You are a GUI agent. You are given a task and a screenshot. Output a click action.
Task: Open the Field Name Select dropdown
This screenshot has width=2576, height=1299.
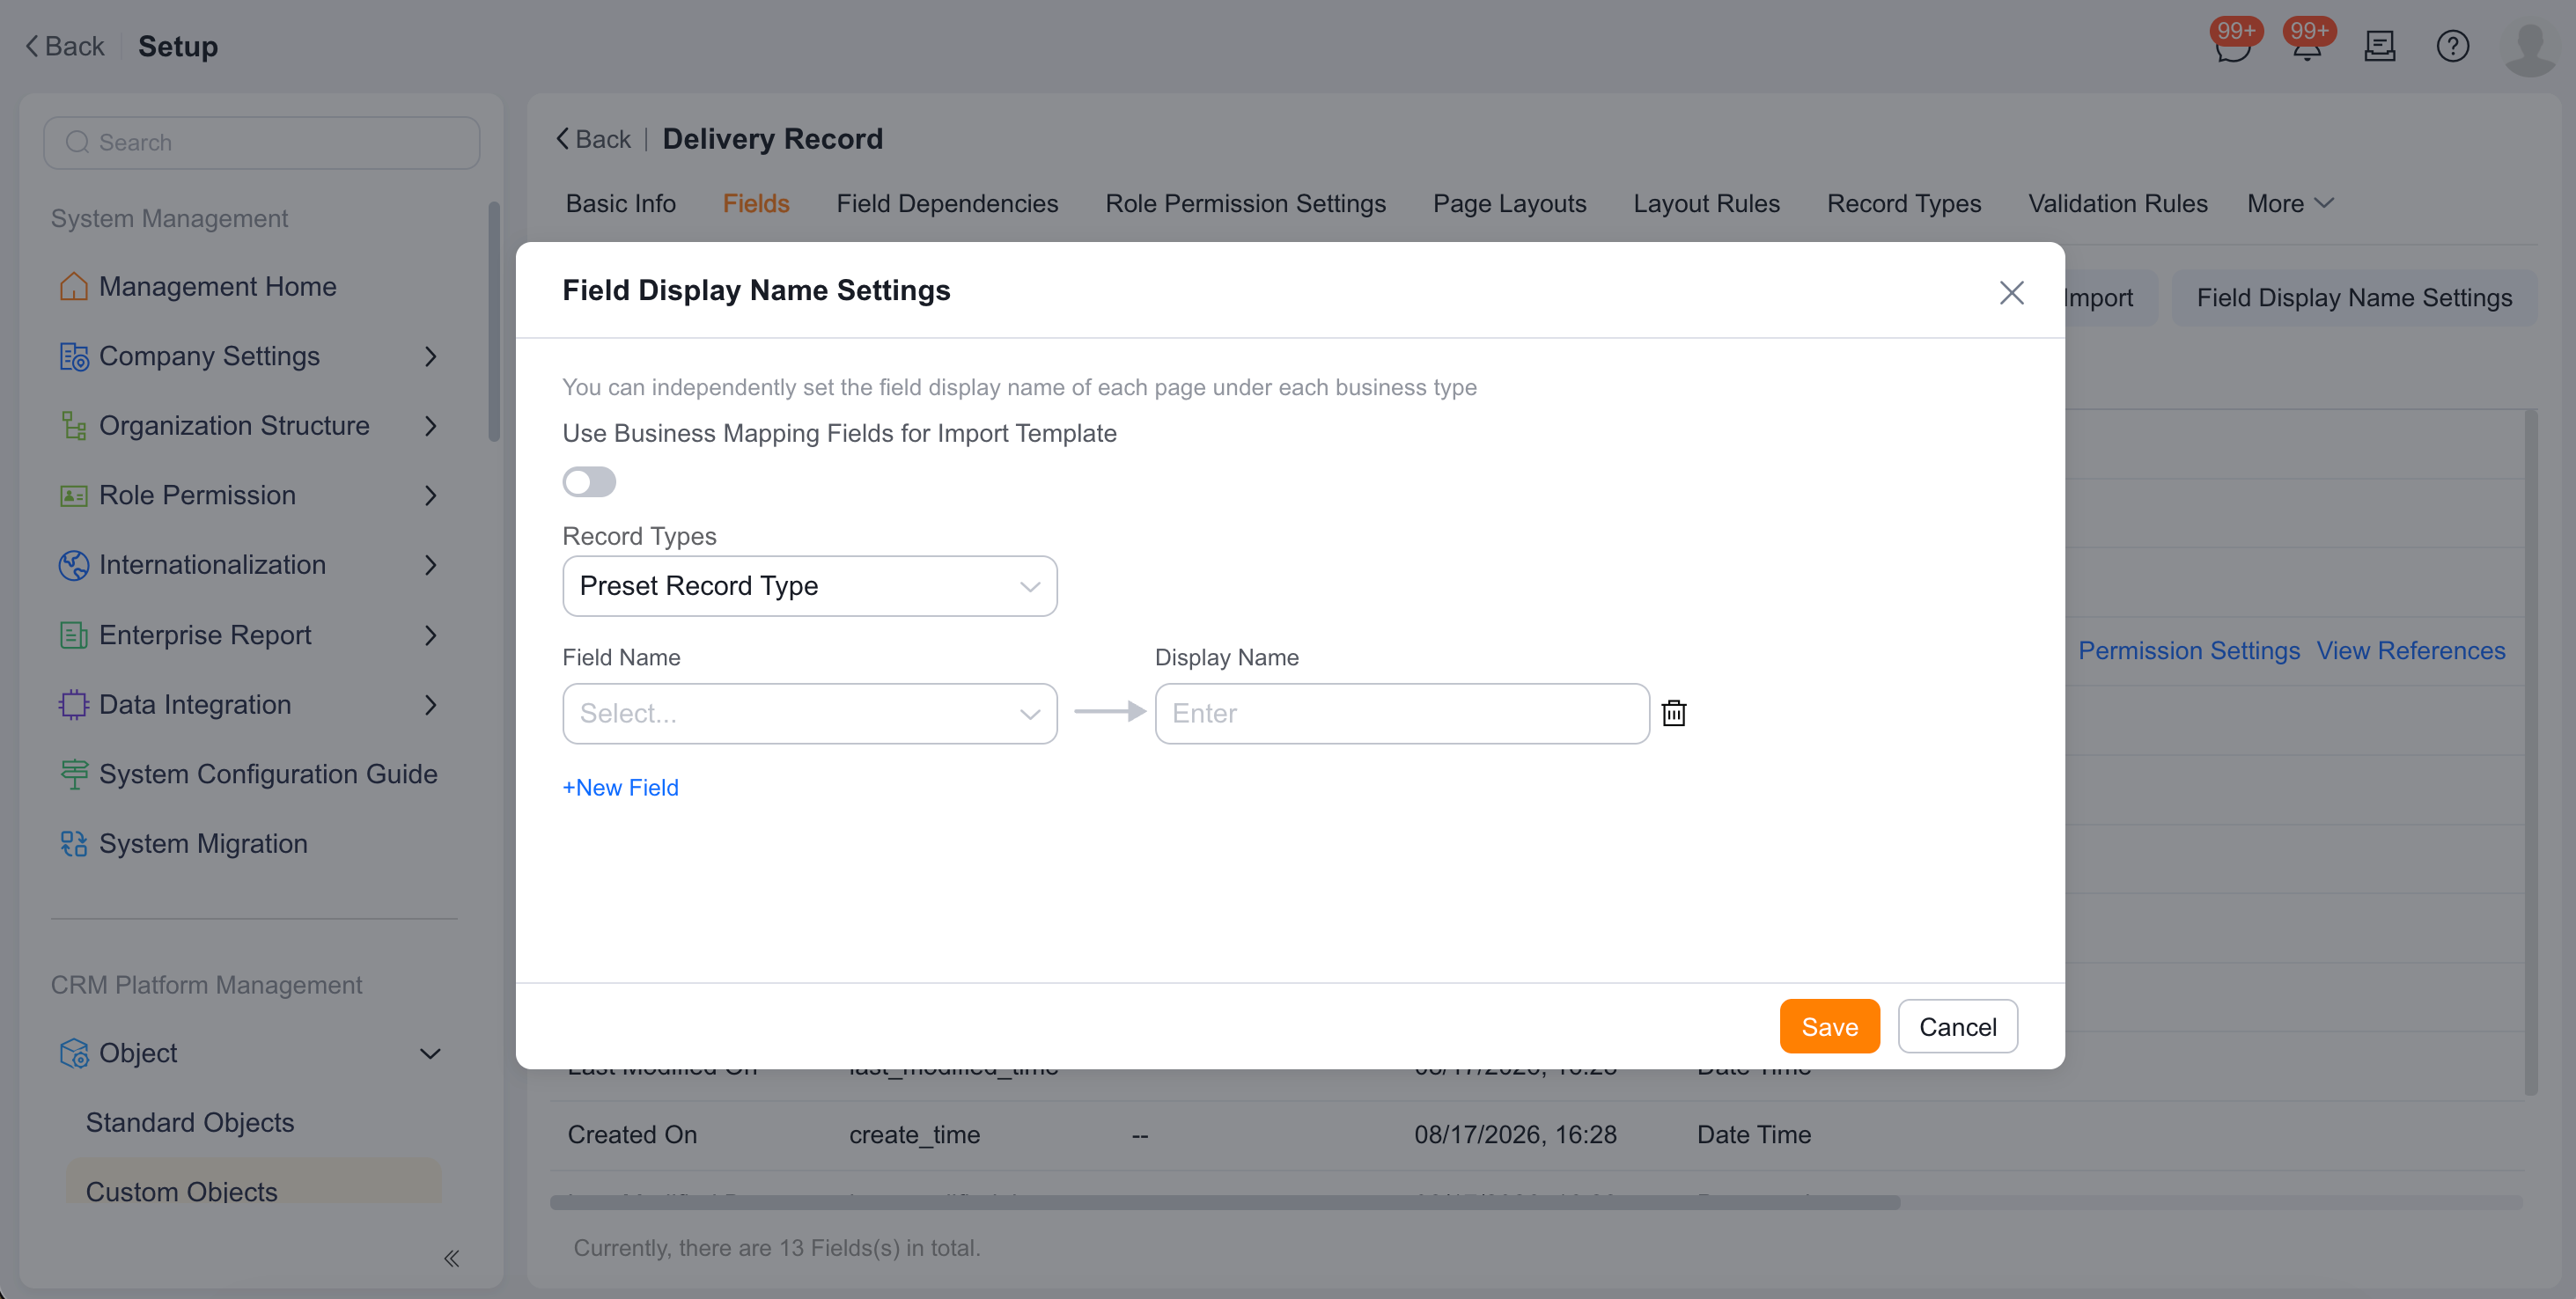809,714
